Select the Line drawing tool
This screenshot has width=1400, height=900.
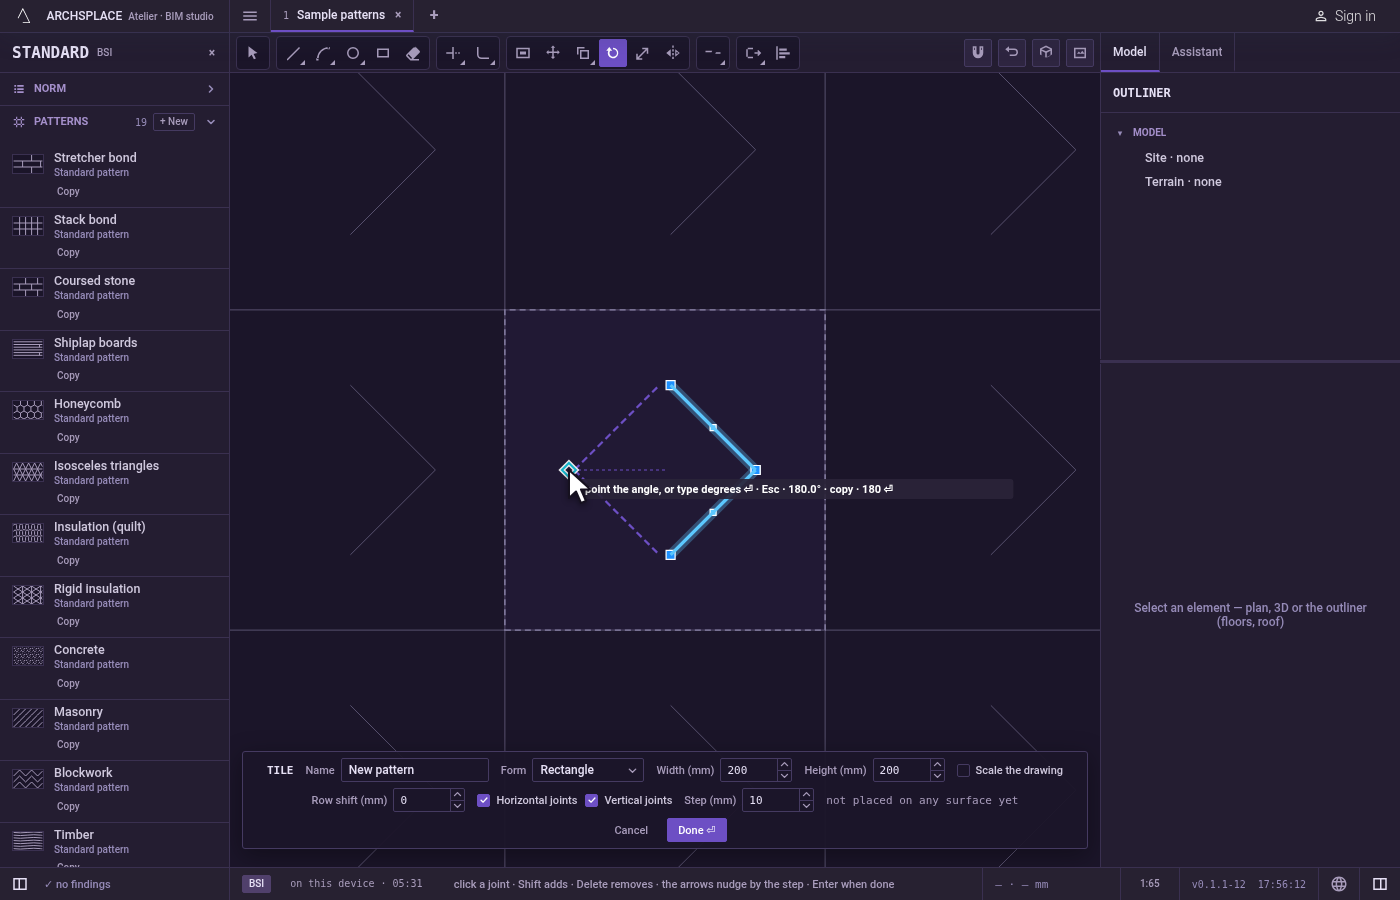click(293, 53)
